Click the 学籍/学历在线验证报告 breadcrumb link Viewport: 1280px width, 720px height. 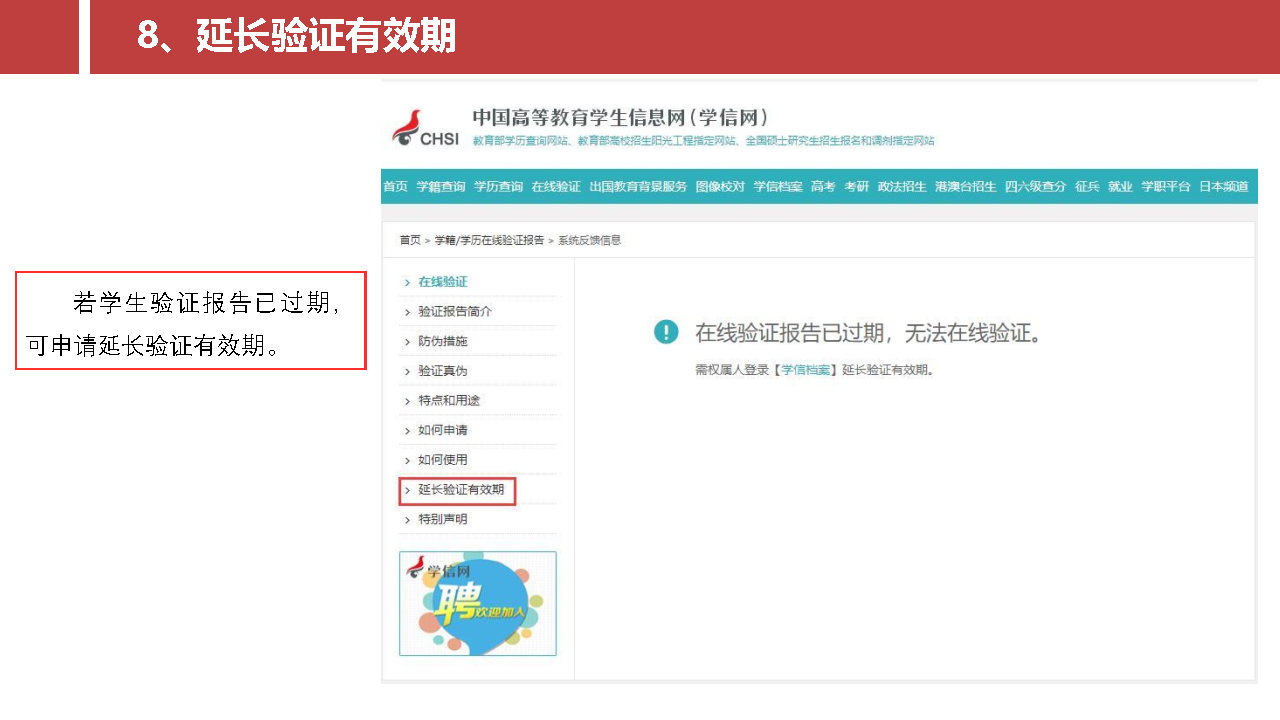pos(489,241)
